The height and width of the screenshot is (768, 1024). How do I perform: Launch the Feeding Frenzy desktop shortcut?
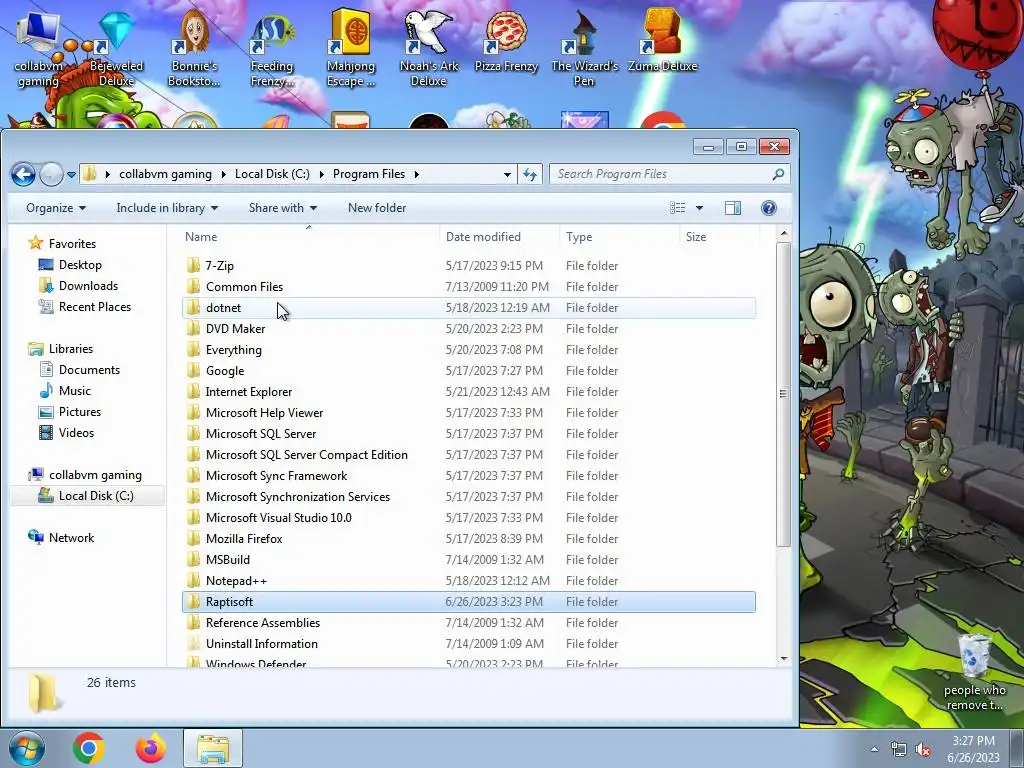coord(272,50)
